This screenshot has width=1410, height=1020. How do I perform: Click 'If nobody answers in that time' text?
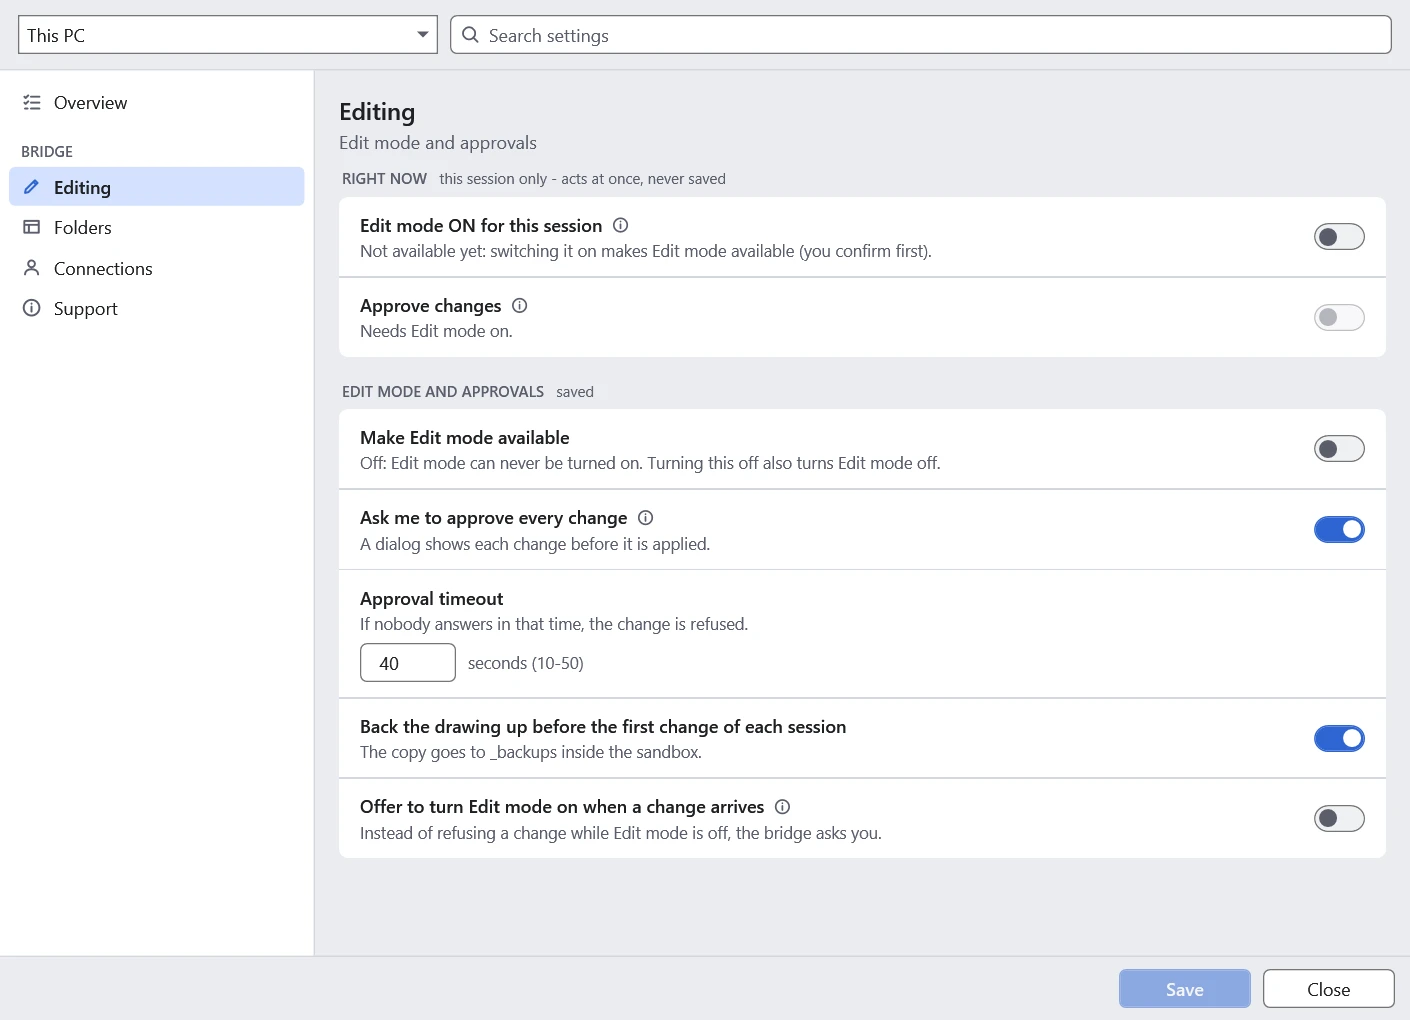click(x=554, y=624)
